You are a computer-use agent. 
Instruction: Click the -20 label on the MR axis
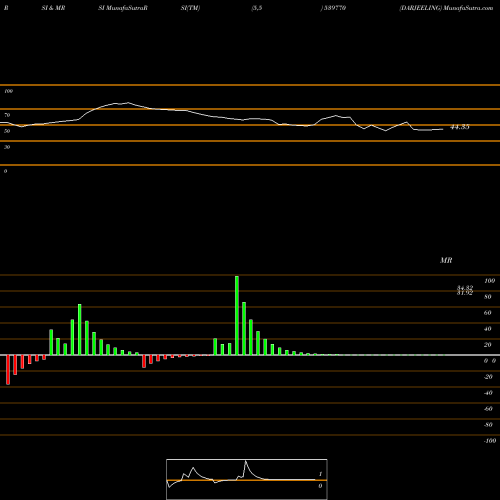coord(488,377)
